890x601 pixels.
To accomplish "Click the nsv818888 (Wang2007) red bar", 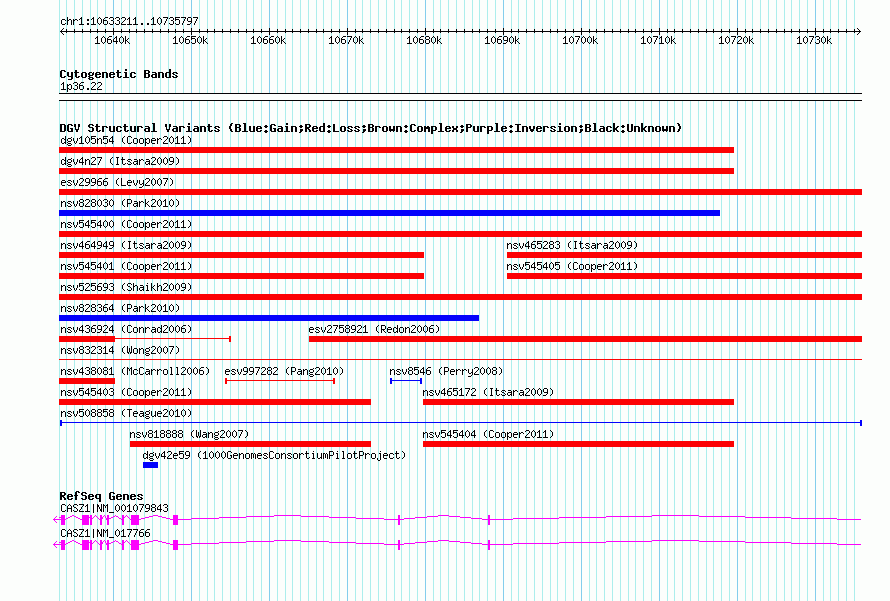I will 250,444.
